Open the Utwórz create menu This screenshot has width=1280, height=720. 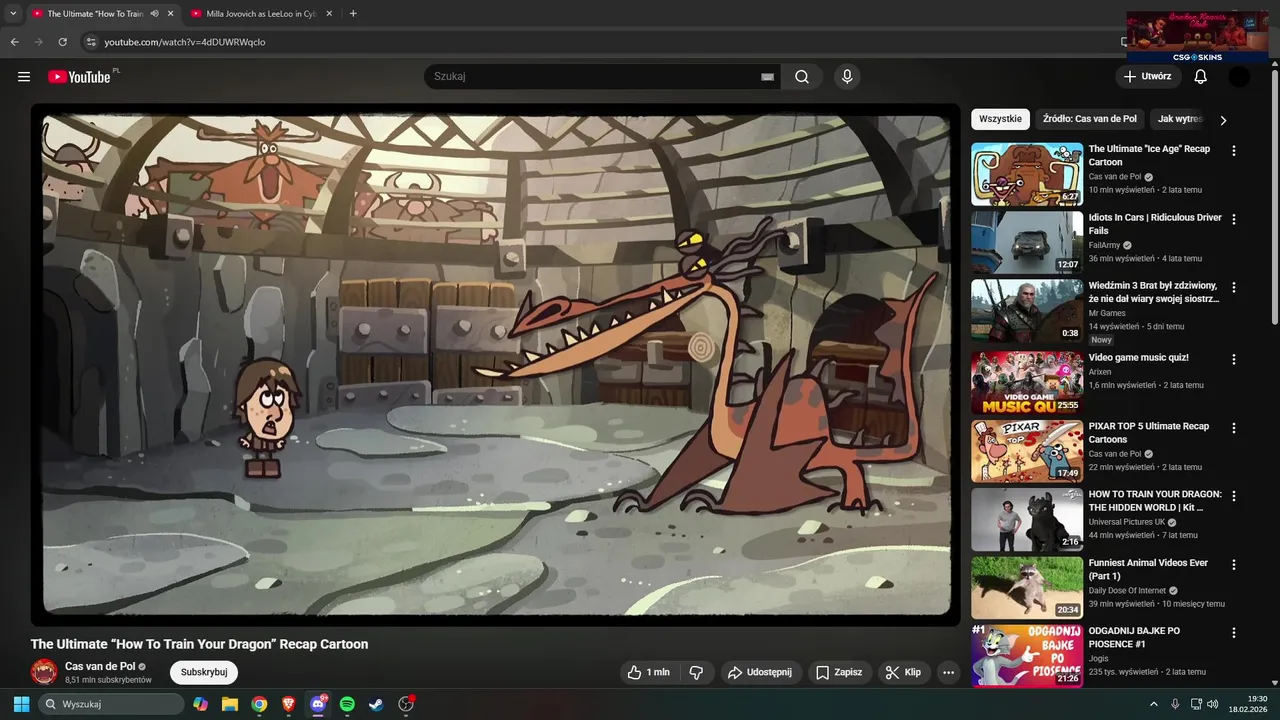pyautogui.click(x=1147, y=77)
